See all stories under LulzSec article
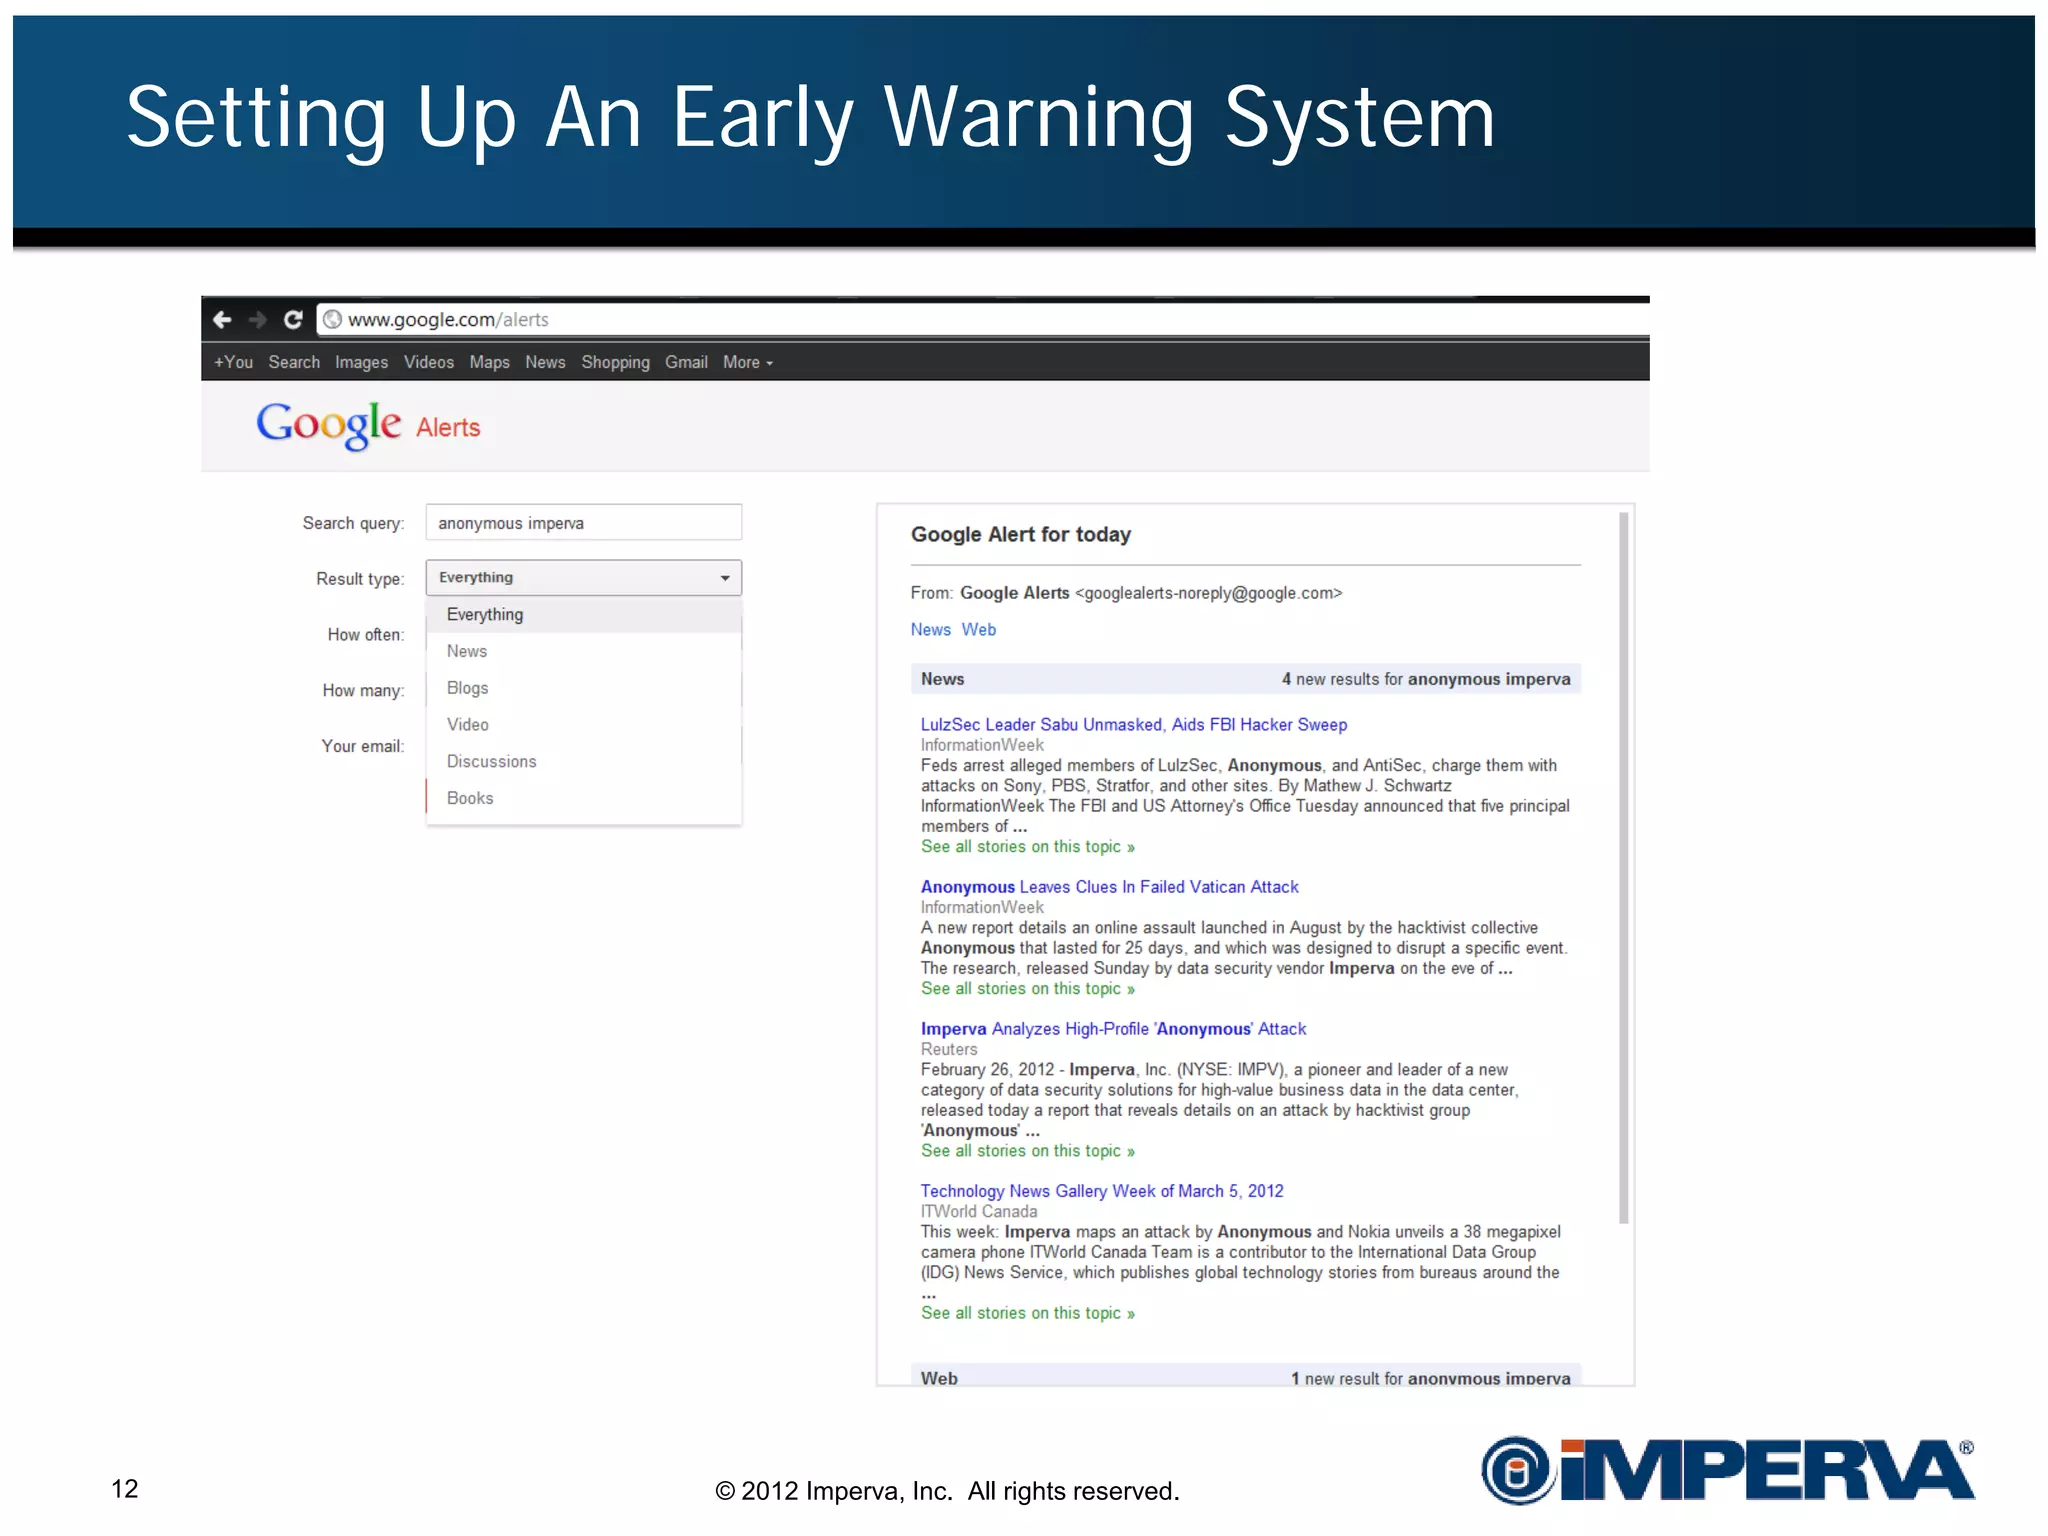 point(1028,846)
